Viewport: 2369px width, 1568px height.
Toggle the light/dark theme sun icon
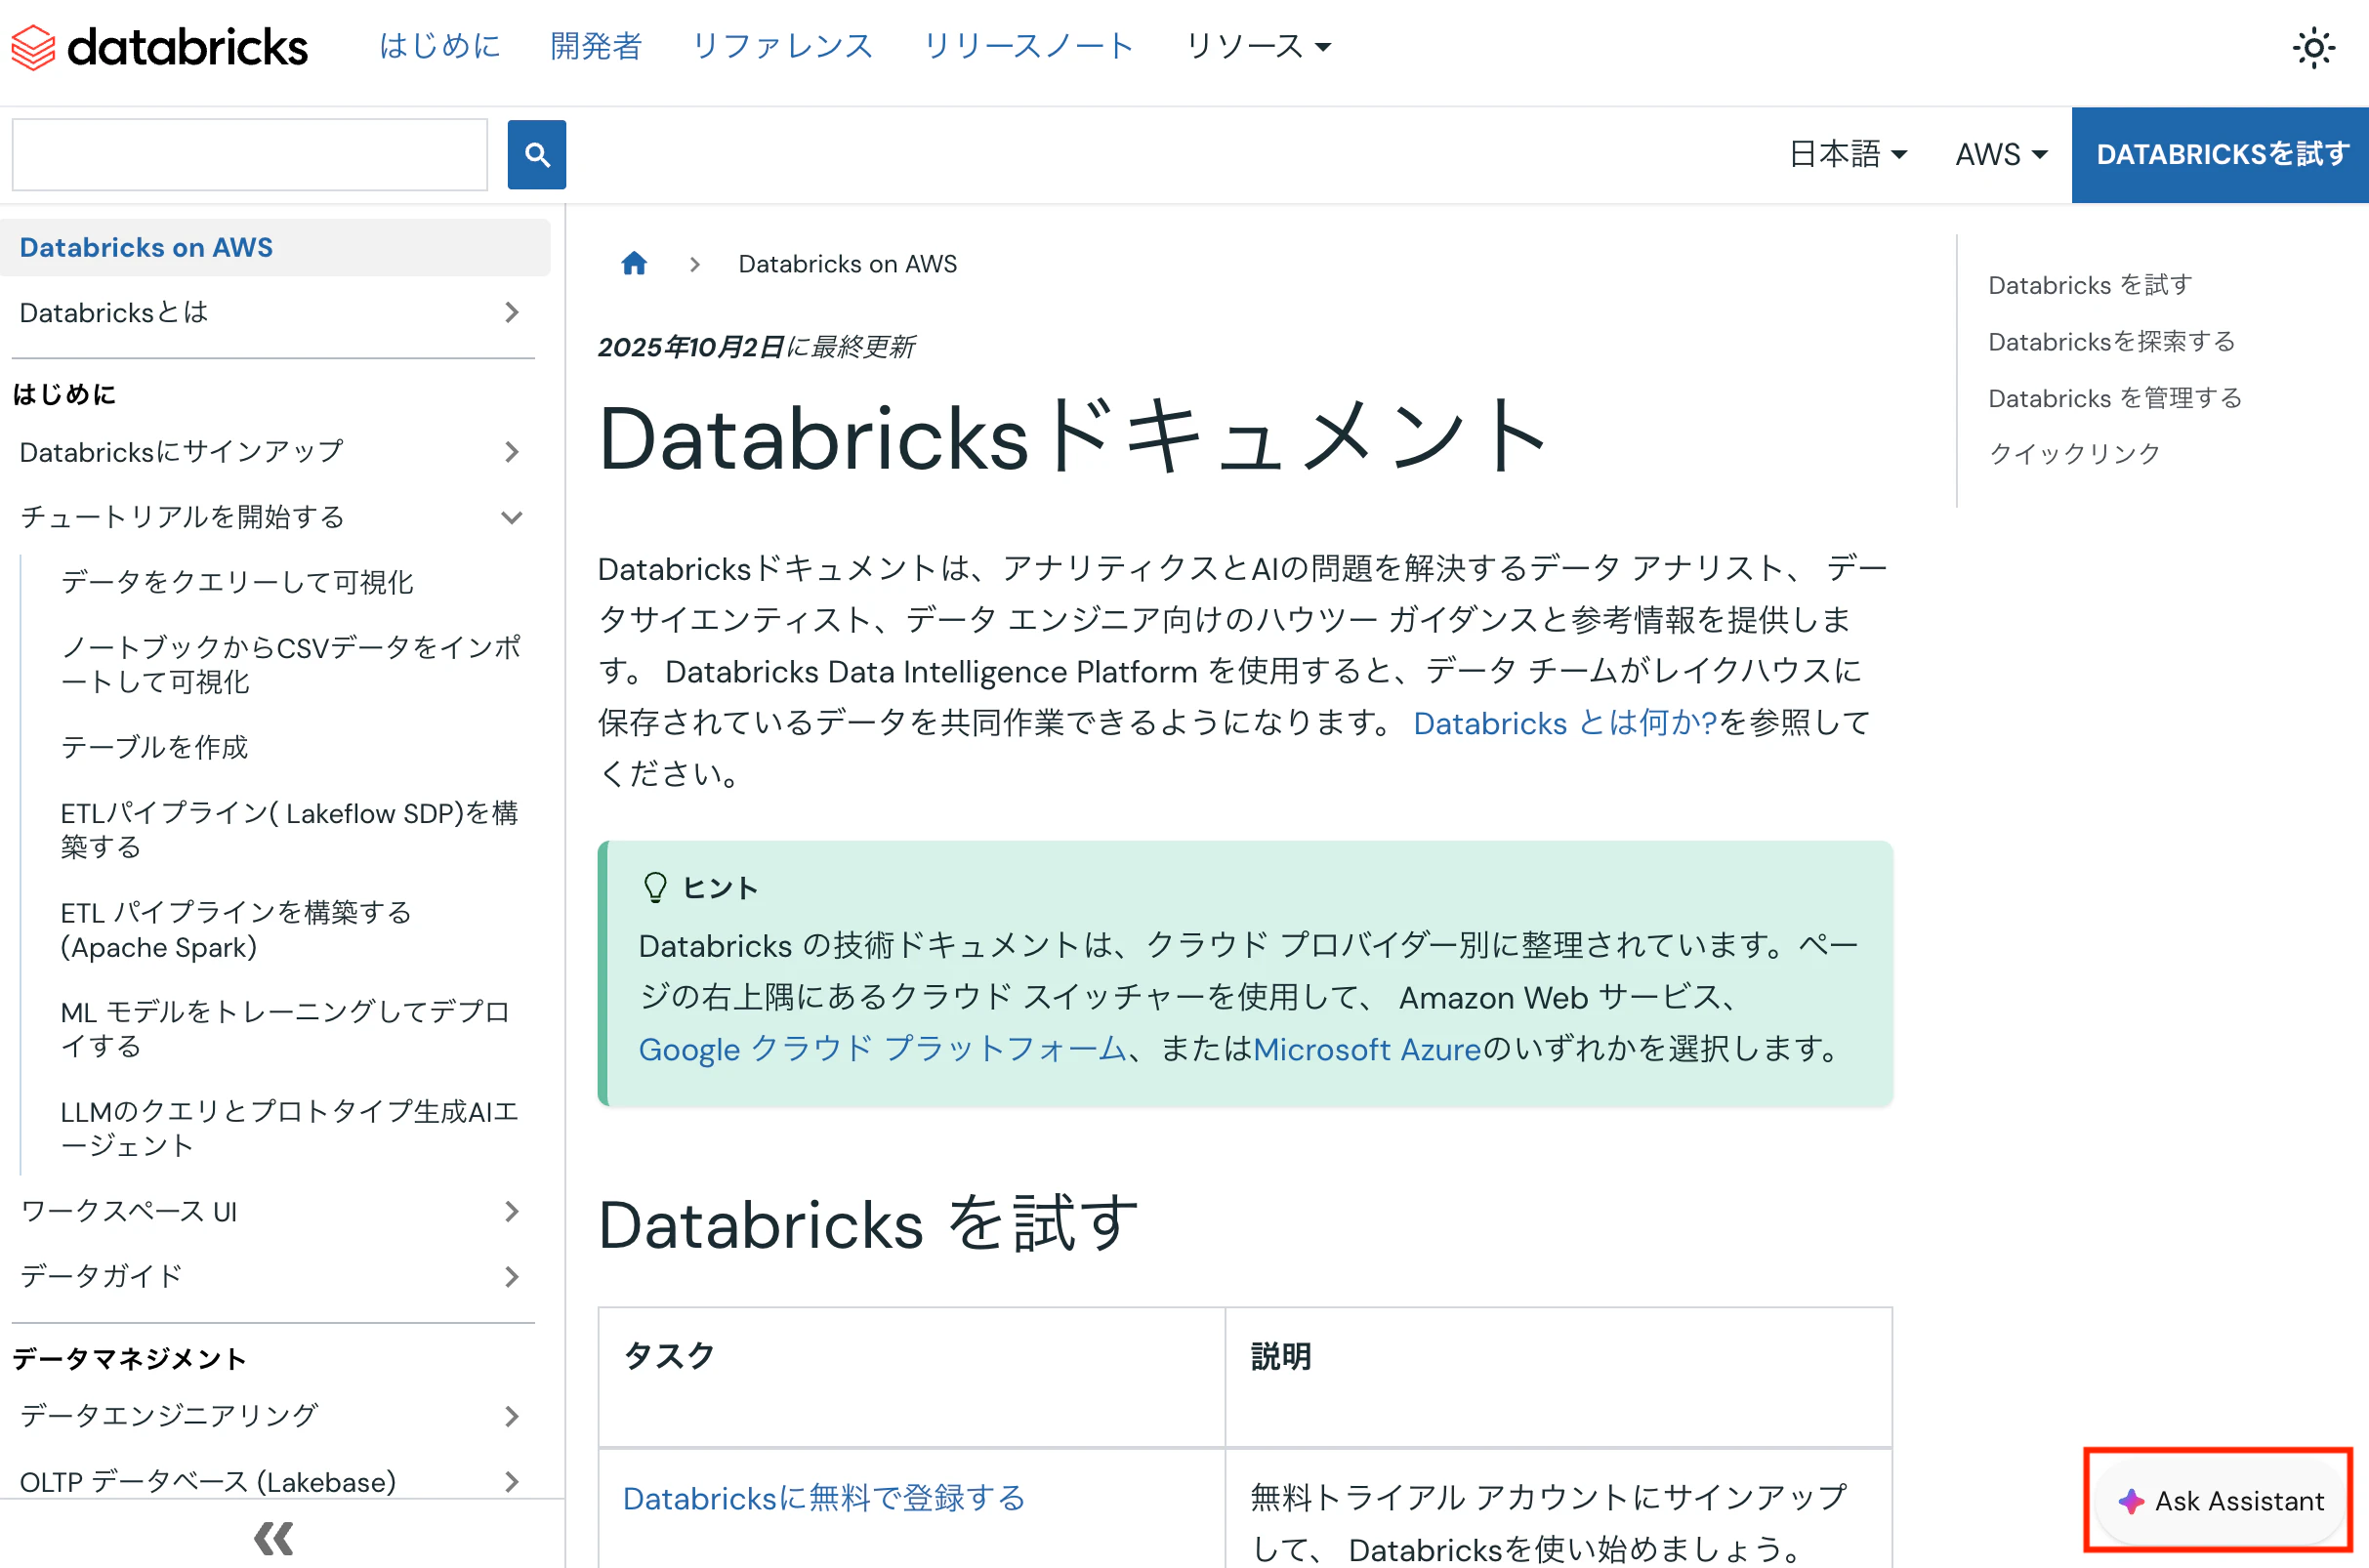[x=2313, y=48]
